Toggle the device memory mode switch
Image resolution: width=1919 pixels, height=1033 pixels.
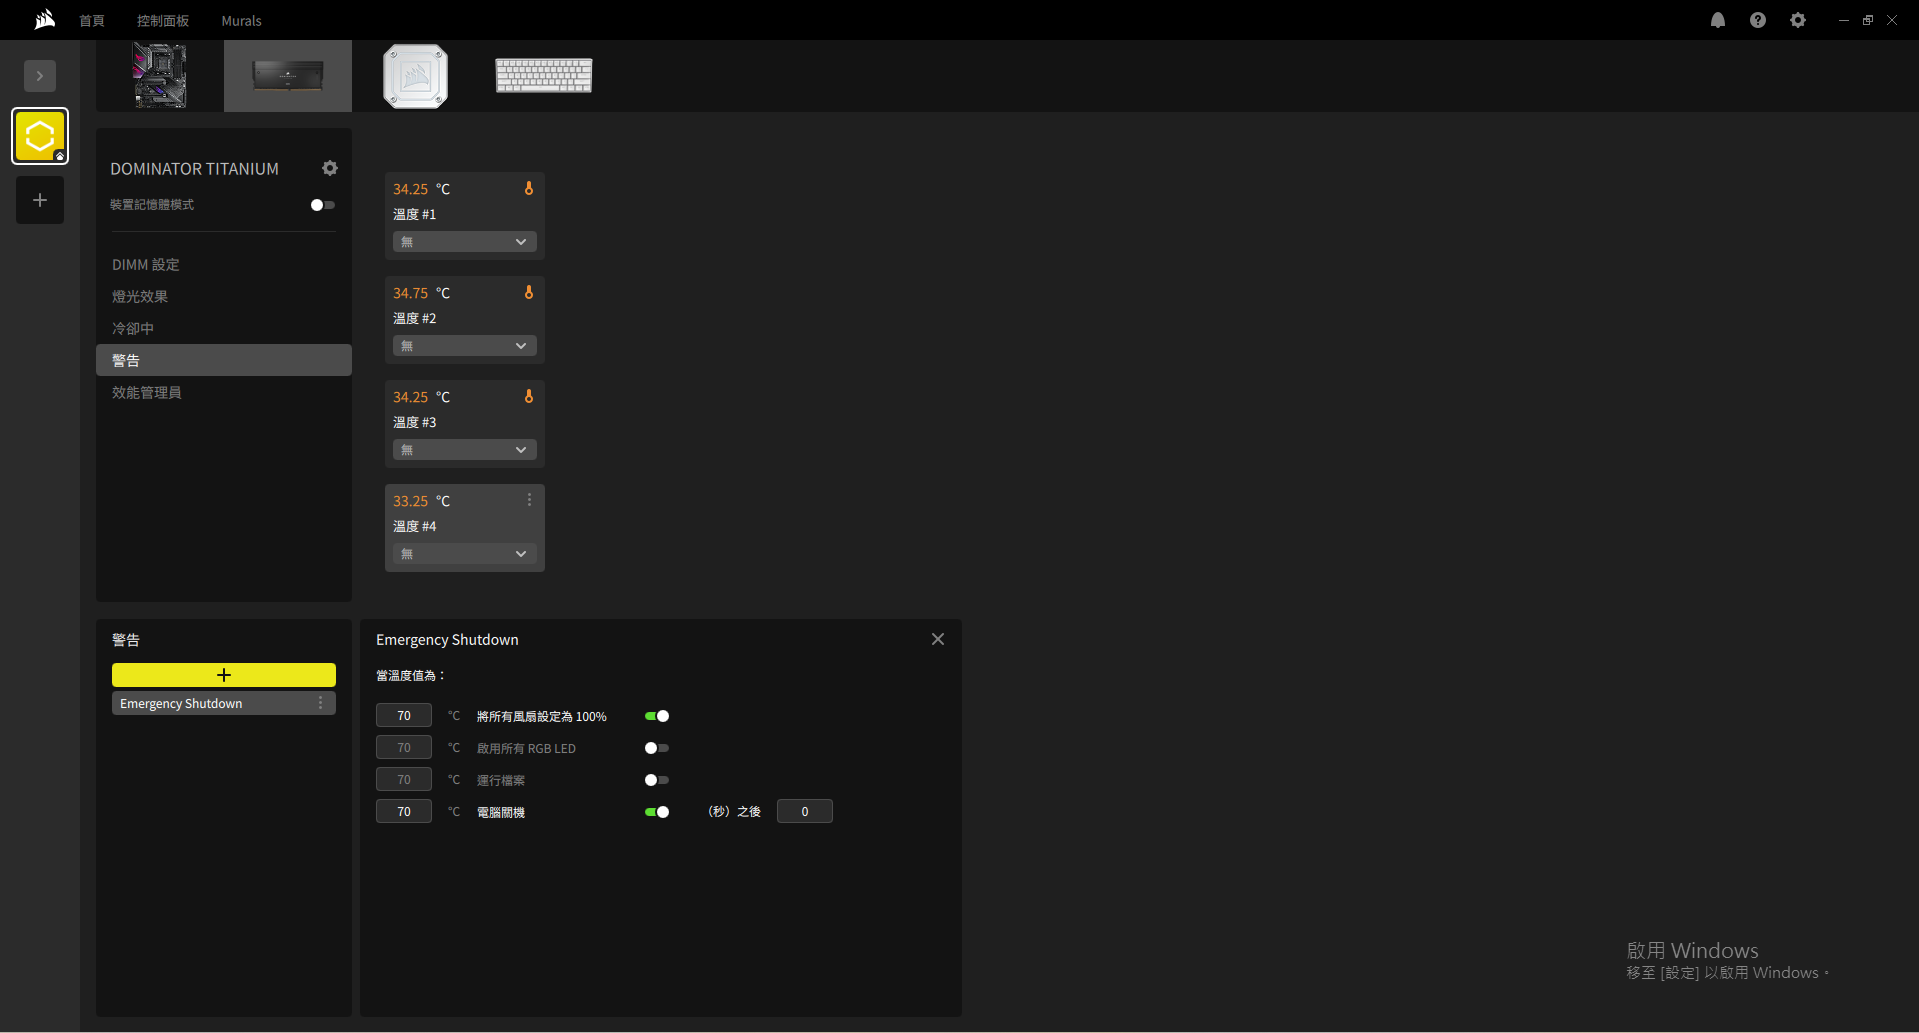pyautogui.click(x=323, y=205)
